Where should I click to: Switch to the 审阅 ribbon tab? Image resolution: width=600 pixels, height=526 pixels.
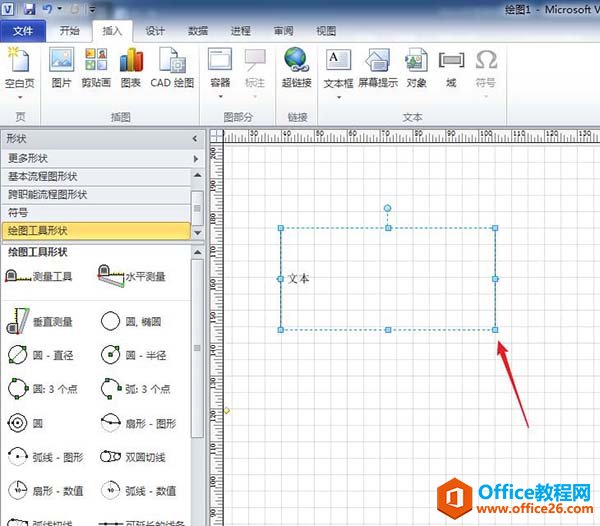click(x=284, y=31)
